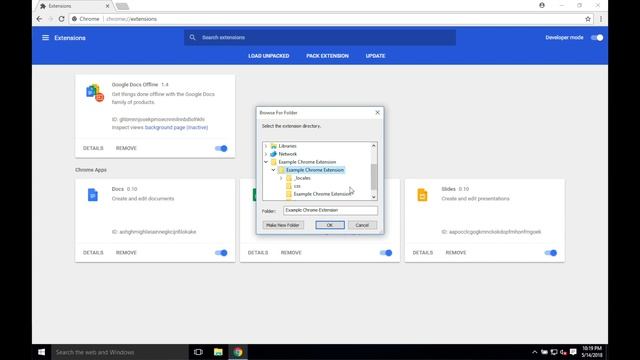Open Task View from the taskbar
640x360 pixels.
198,352
